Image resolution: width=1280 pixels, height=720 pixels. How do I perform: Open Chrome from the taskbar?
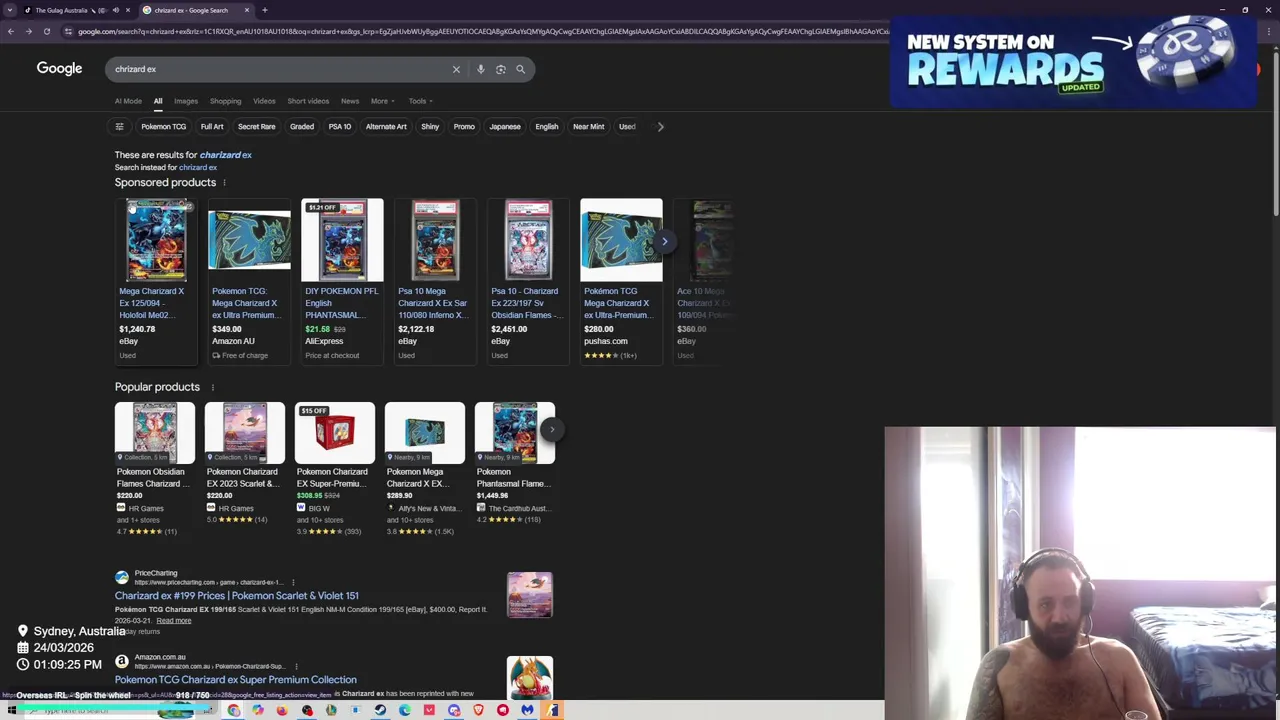pyautogui.click(x=233, y=710)
